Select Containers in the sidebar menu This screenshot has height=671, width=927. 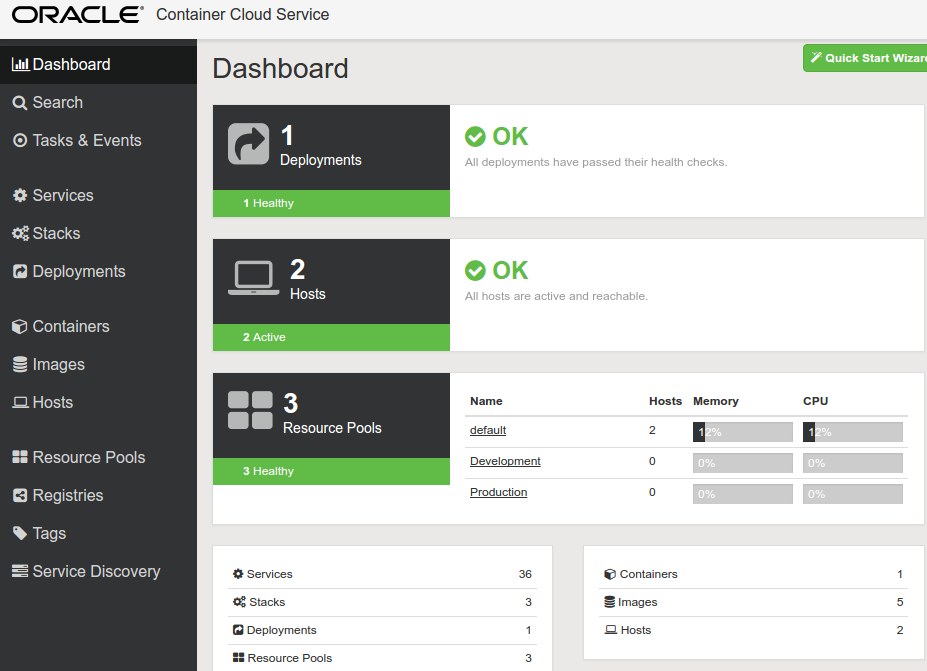[98, 326]
